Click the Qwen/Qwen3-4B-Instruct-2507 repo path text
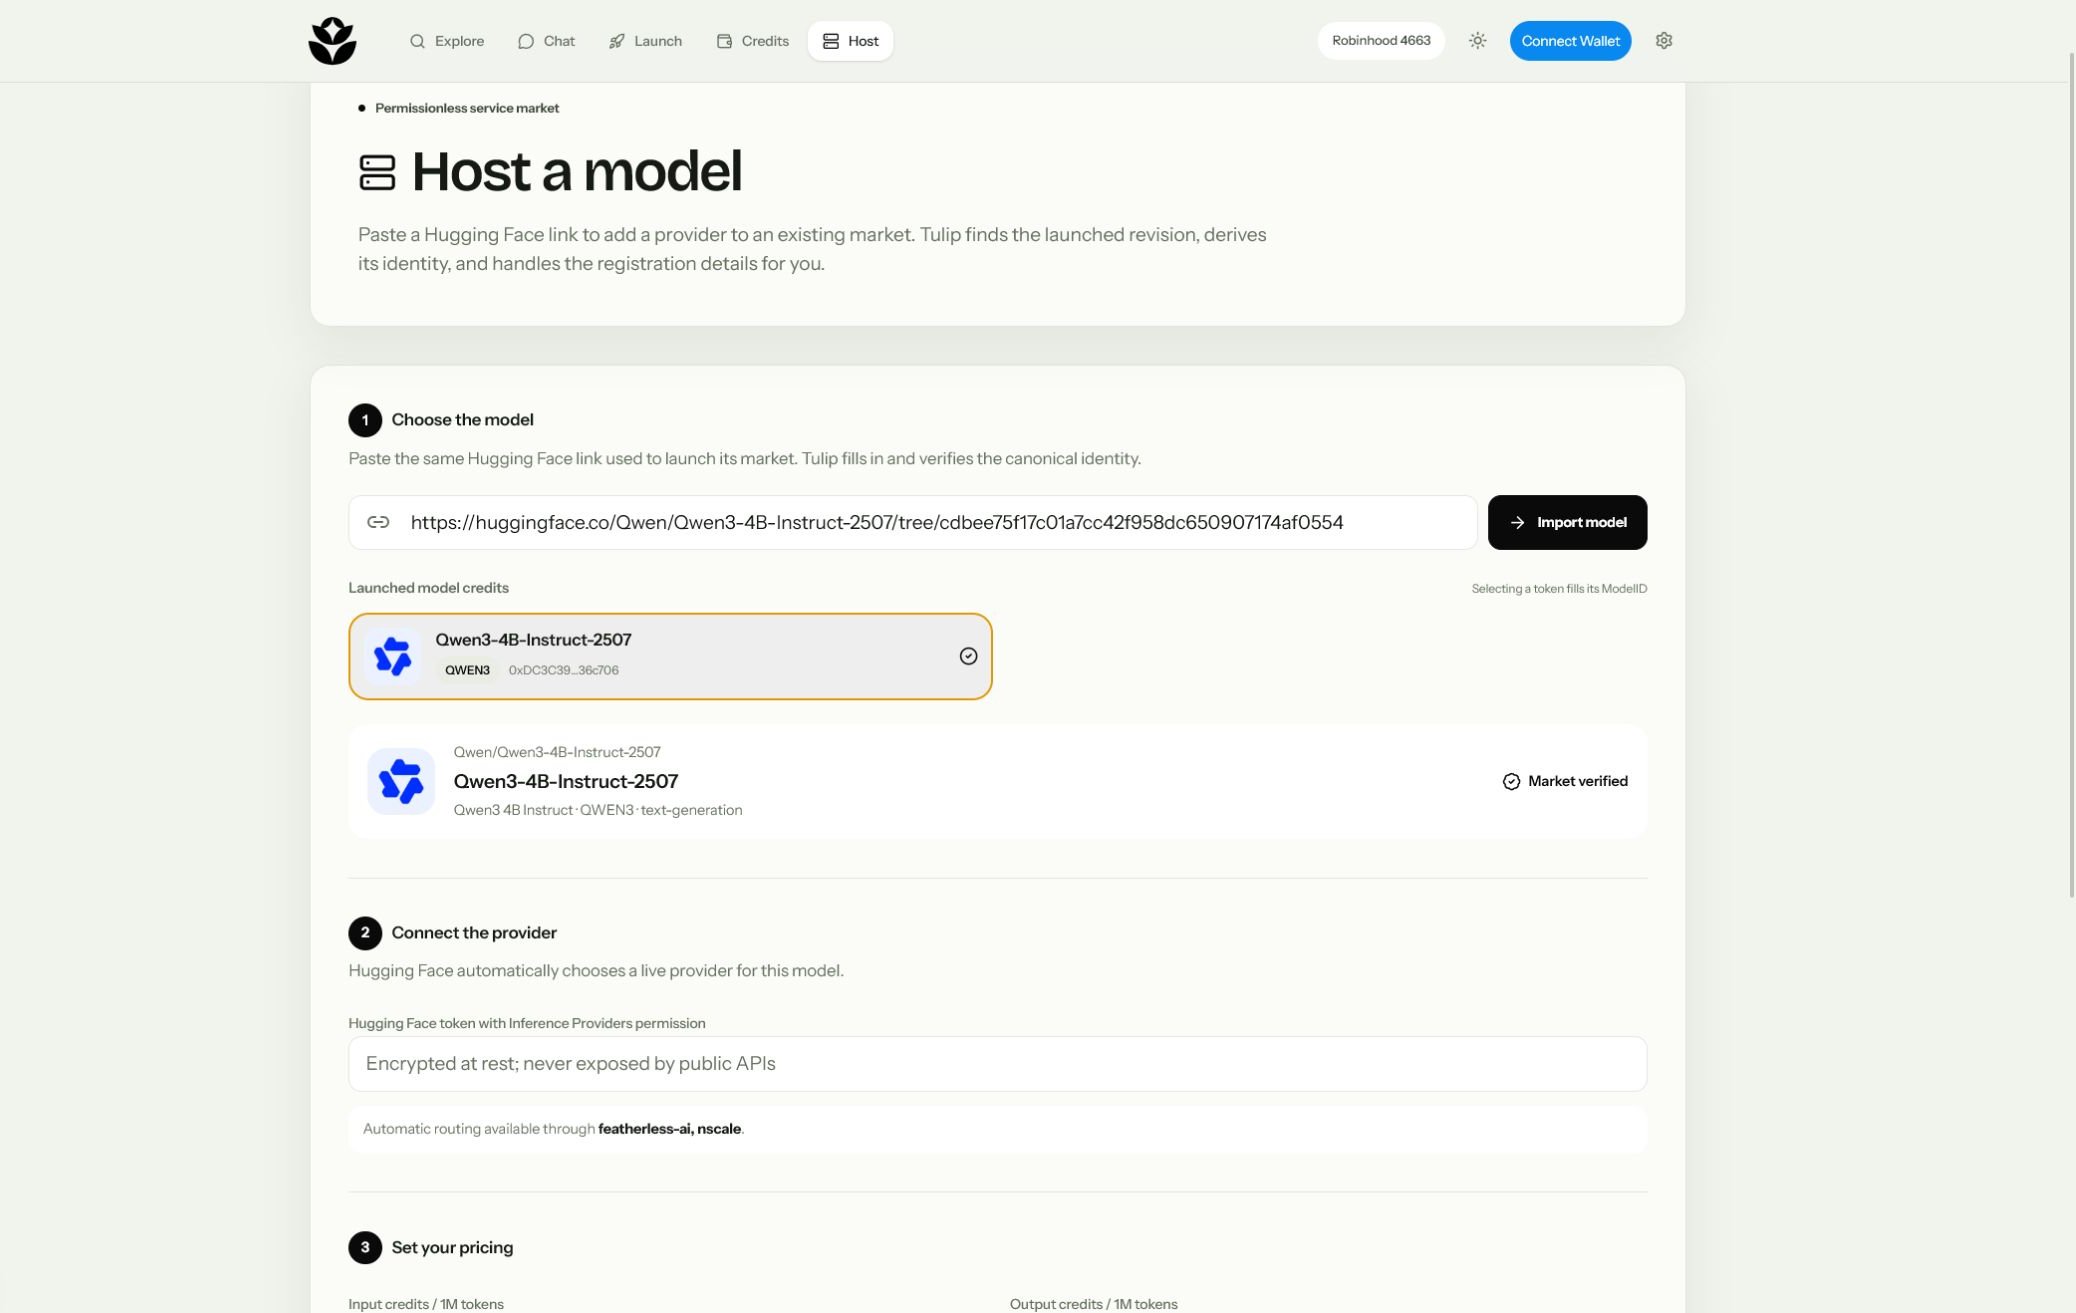The image size is (2076, 1313). [557, 752]
